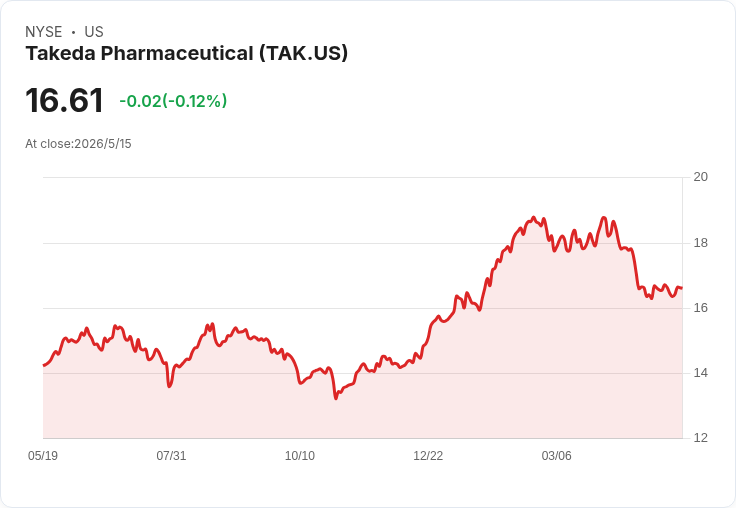The width and height of the screenshot is (736, 508).
Task: Click the -0.02(-0.12%) price change
Action: click(x=173, y=101)
